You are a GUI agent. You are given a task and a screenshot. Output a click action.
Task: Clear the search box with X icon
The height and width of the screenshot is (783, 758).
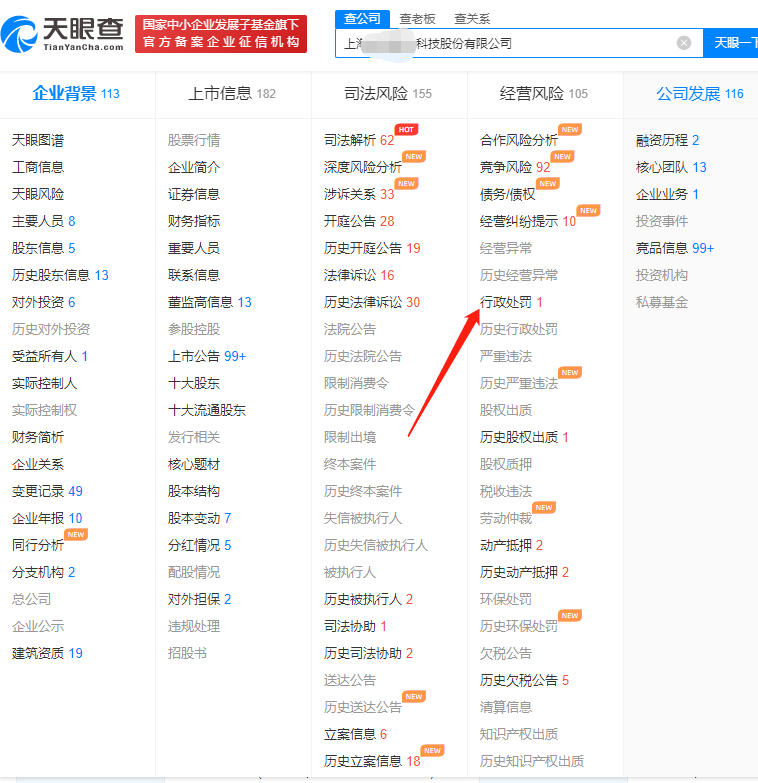point(684,43)
